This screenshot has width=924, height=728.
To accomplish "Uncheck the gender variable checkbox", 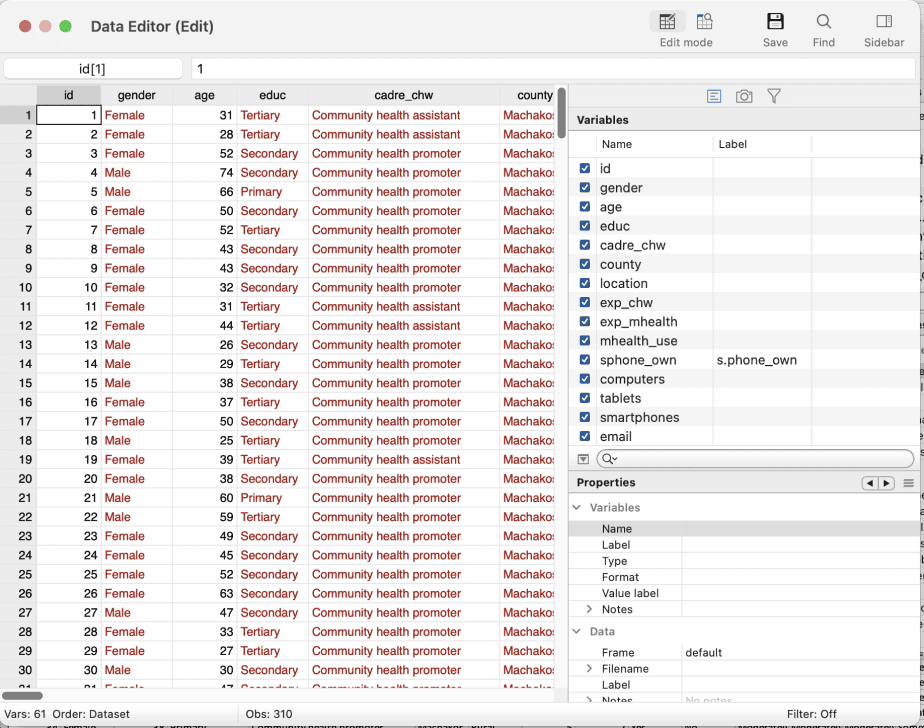I will click(585, 188).
